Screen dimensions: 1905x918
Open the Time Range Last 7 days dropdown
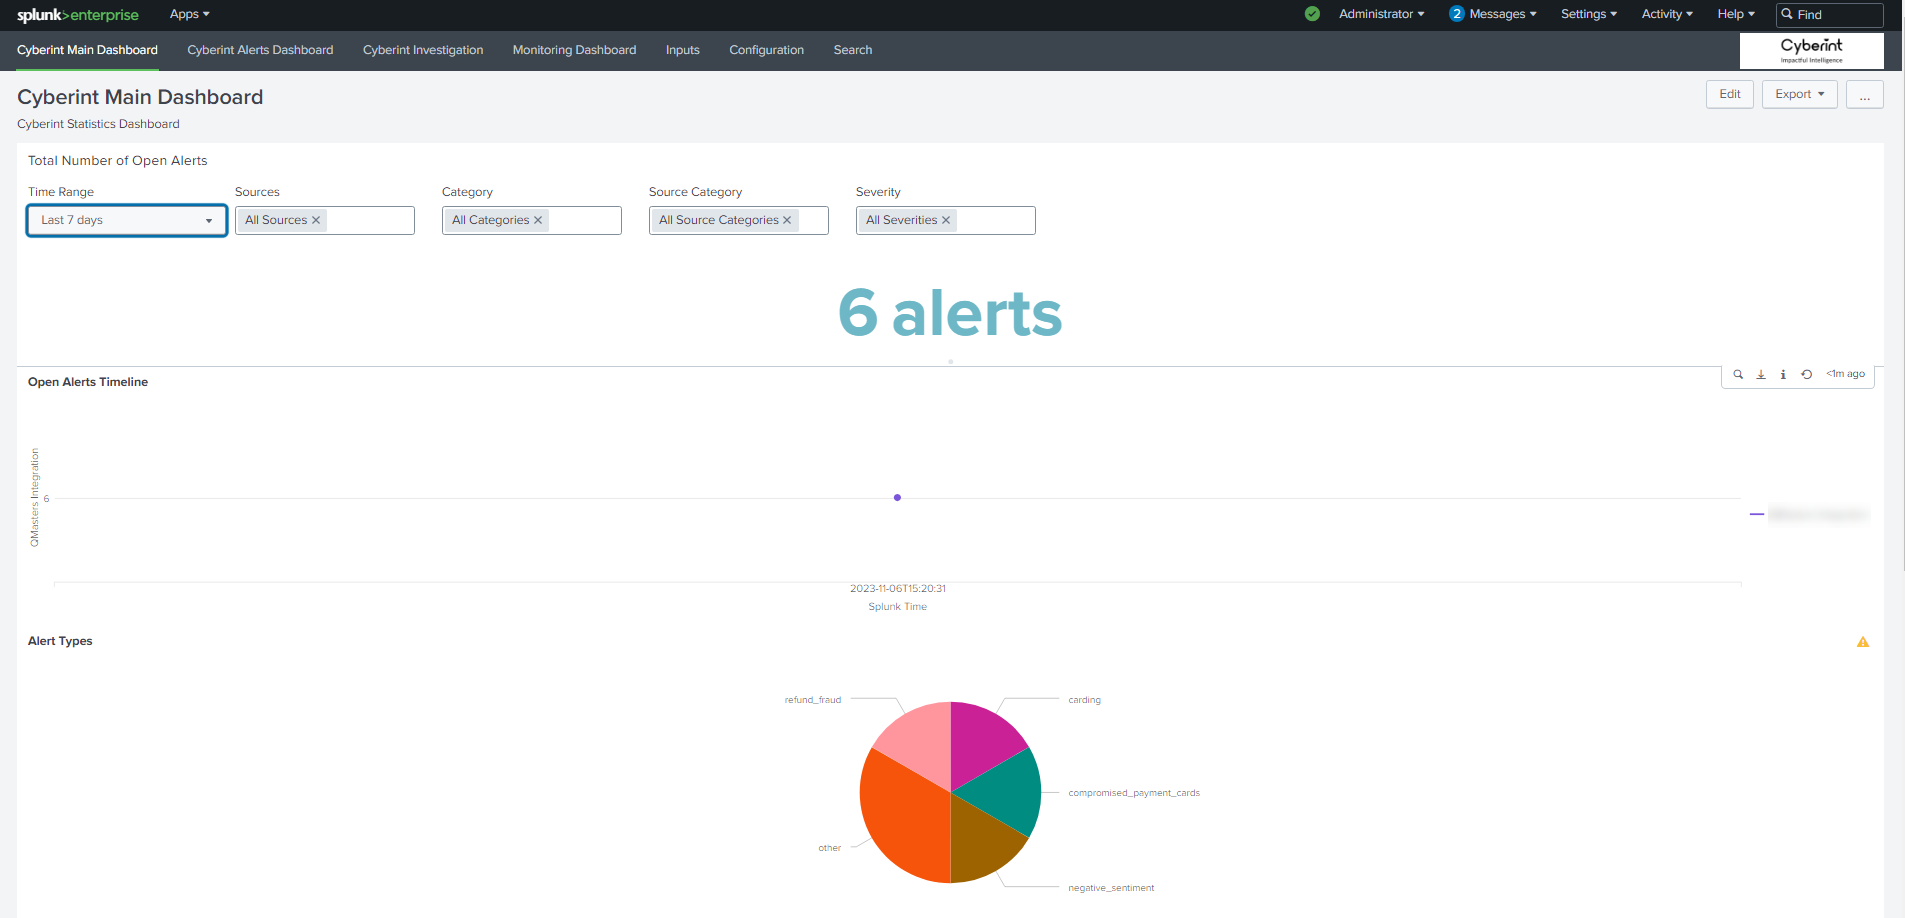(127, 220)
